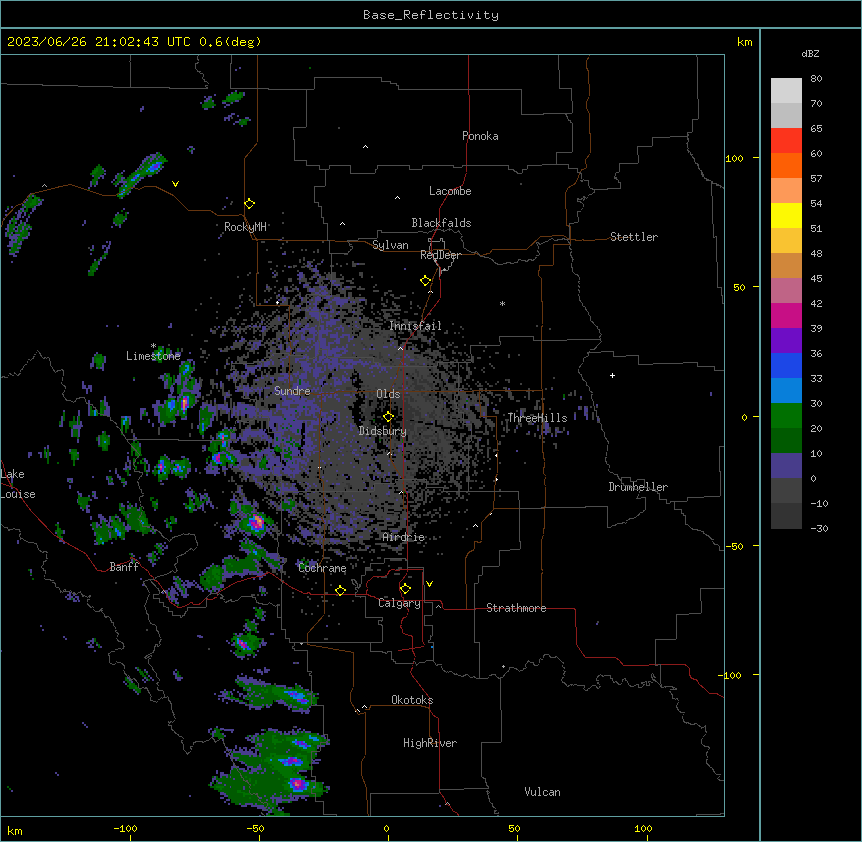Select the Cochrane label
Image resolution: width=862 pixels, height=842 pixels.
click(x=322, y=568)
